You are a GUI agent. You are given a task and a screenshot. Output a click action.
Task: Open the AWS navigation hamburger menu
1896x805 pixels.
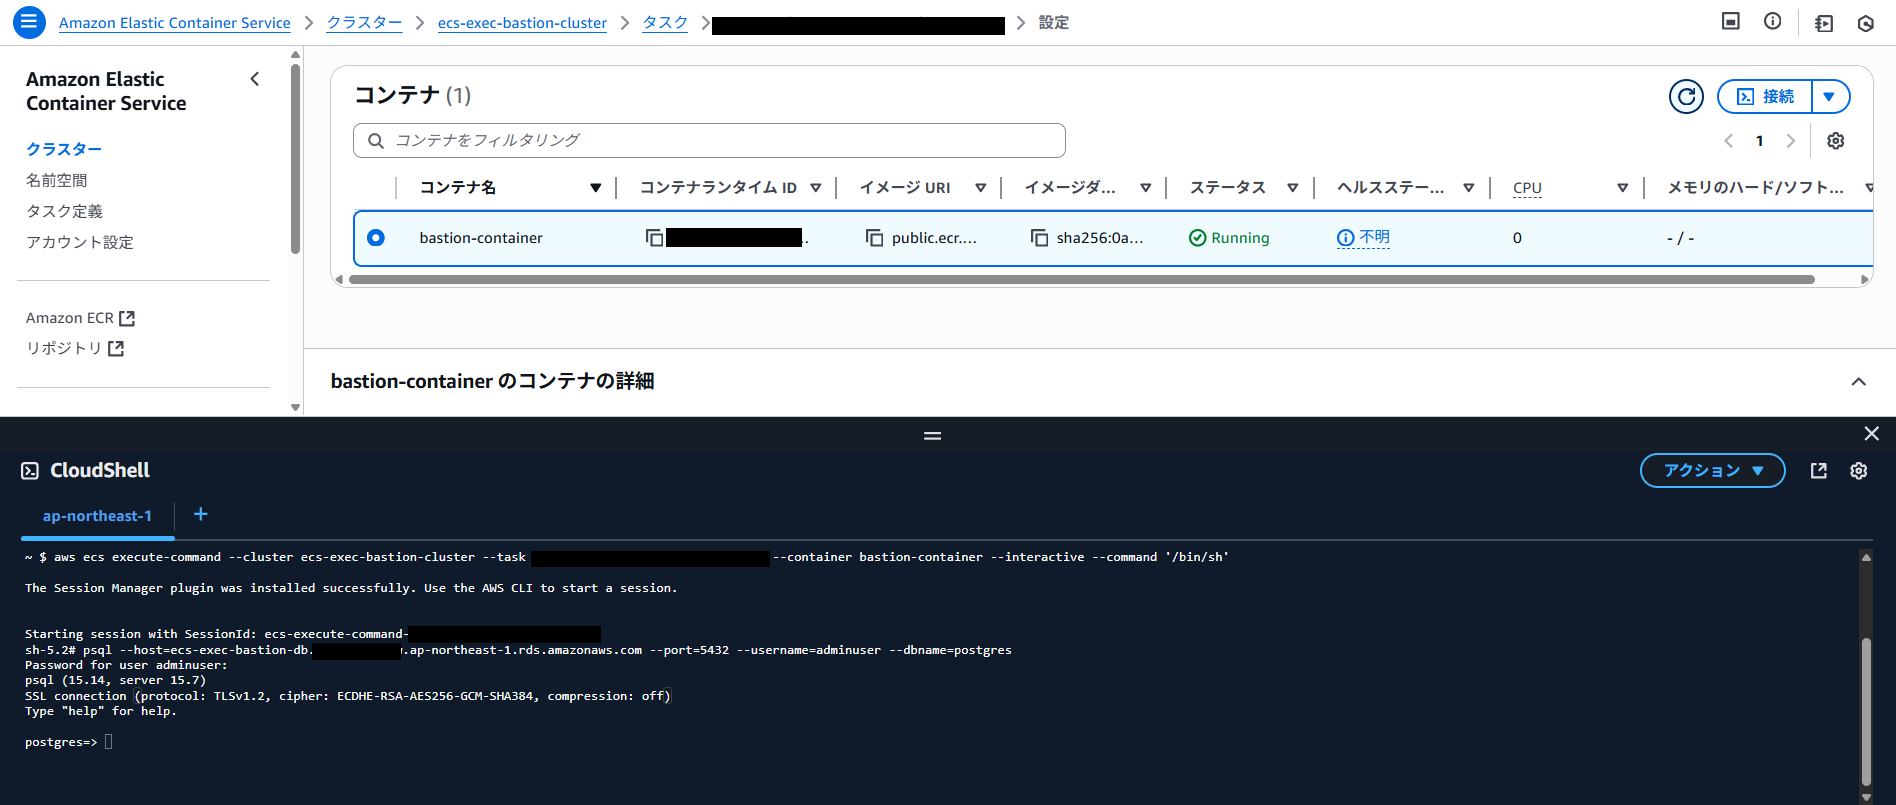[29, 21]
